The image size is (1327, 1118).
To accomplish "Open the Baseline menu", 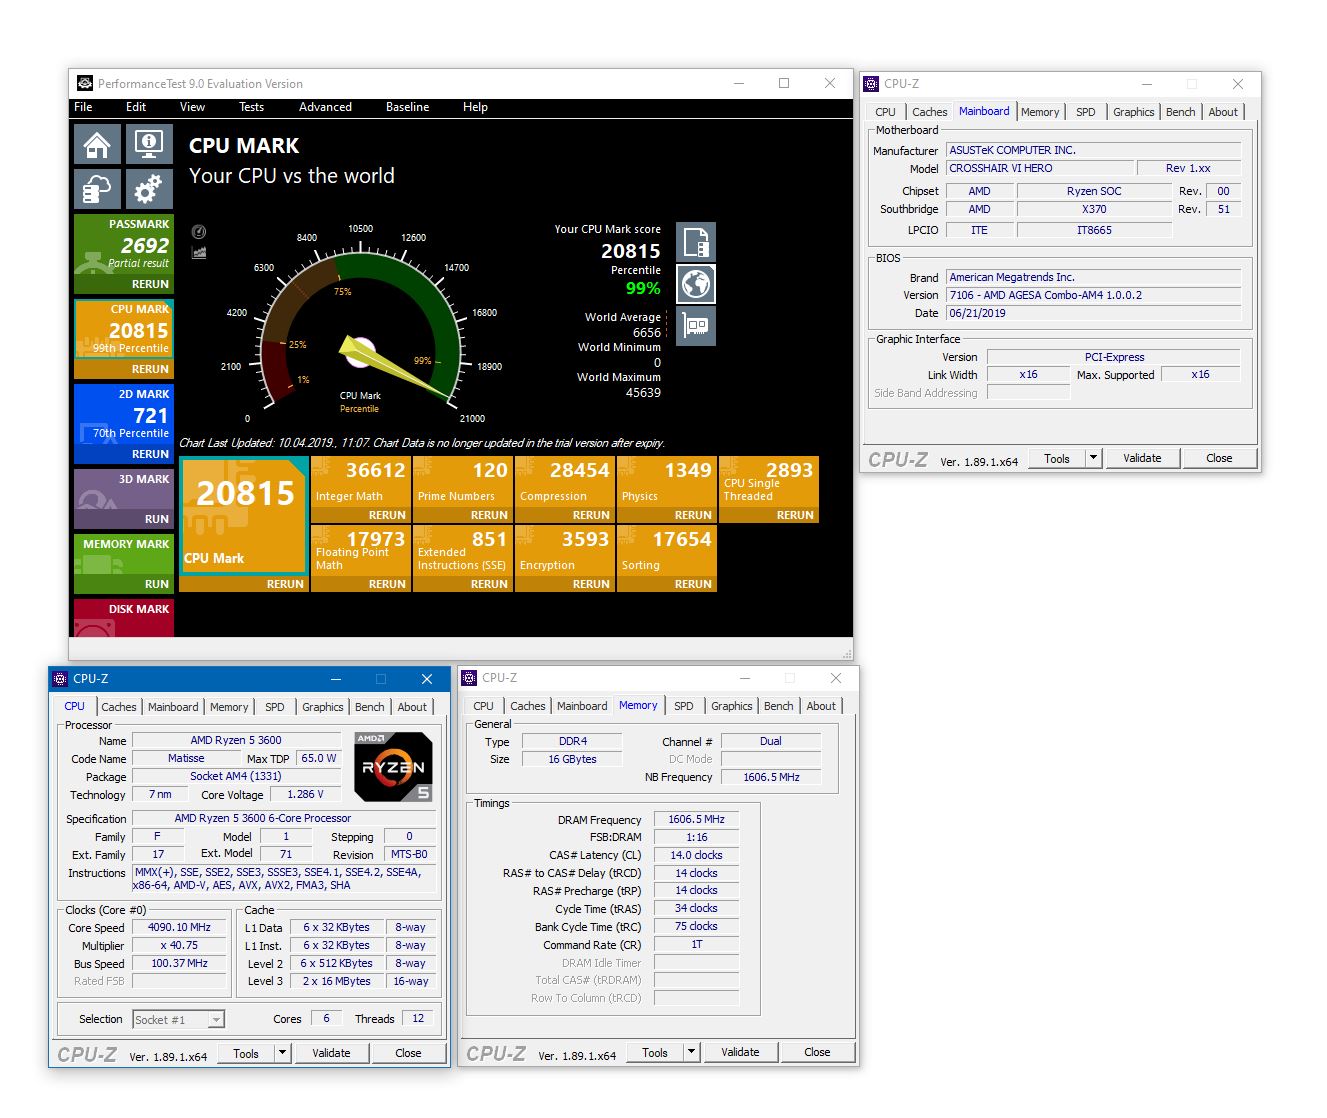I will coord(407,107).
